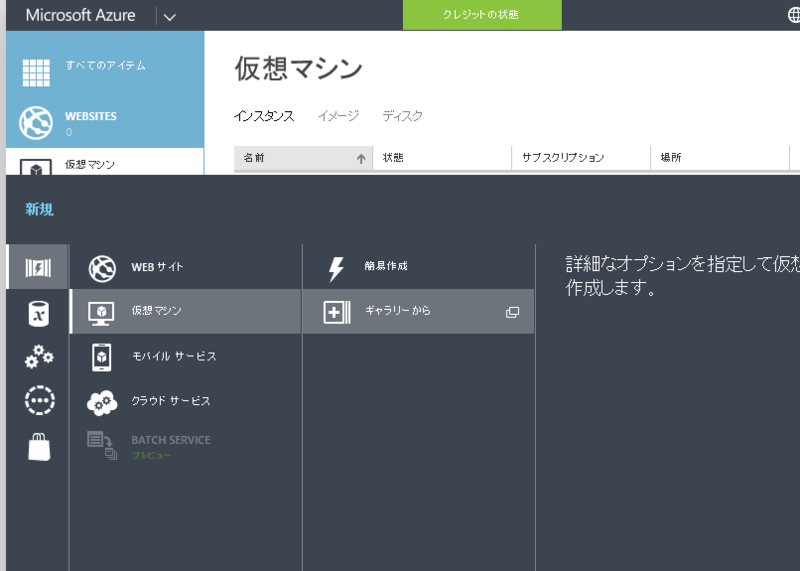800x571 pixels.
Task: Click the globe language icon in header
Action: click(x=794, y=15)
